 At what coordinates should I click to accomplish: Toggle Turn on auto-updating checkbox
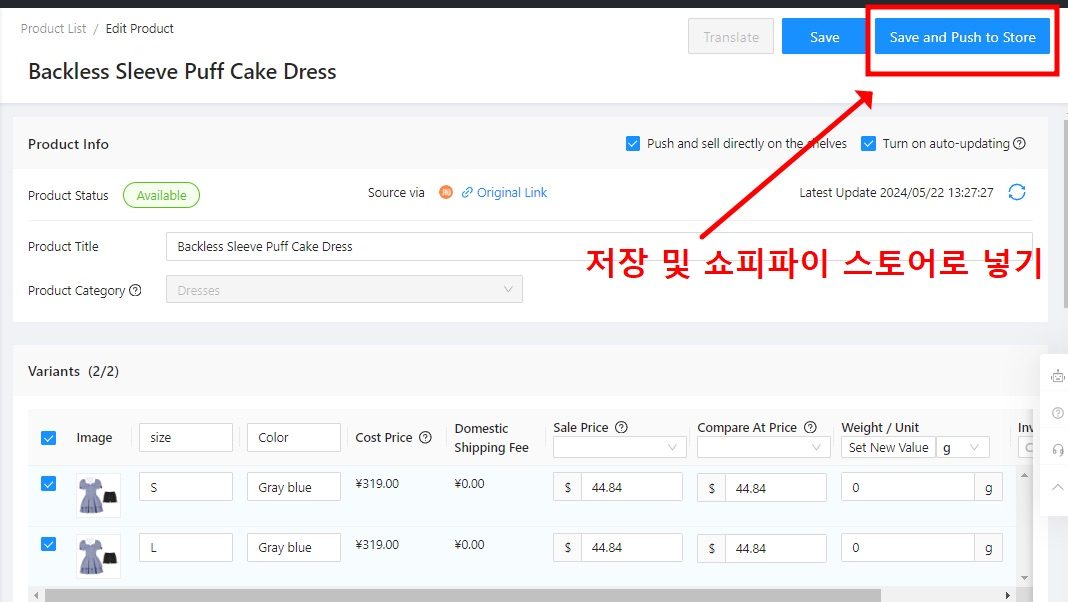868,144
